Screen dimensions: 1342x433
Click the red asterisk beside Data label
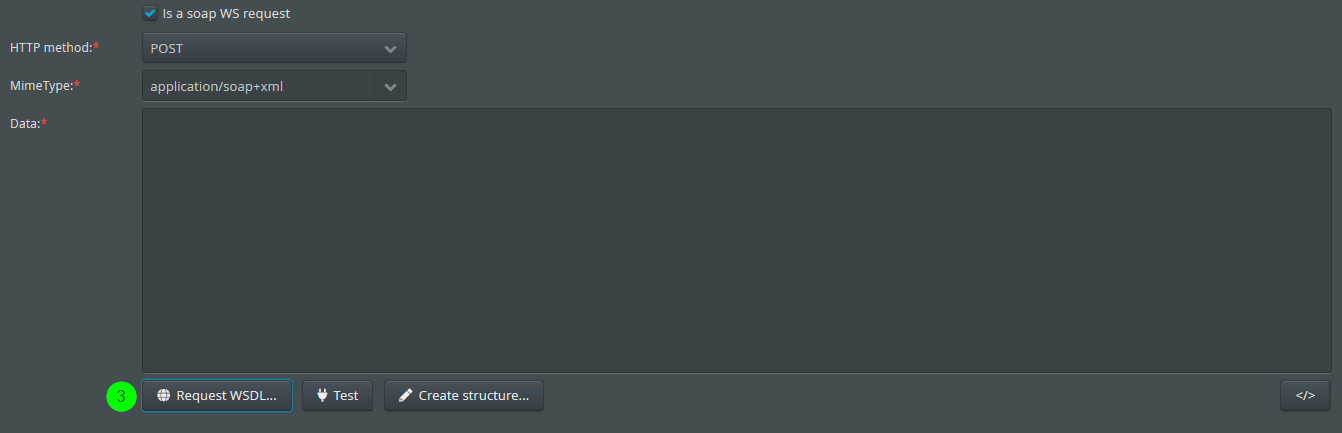click(45, 121)
